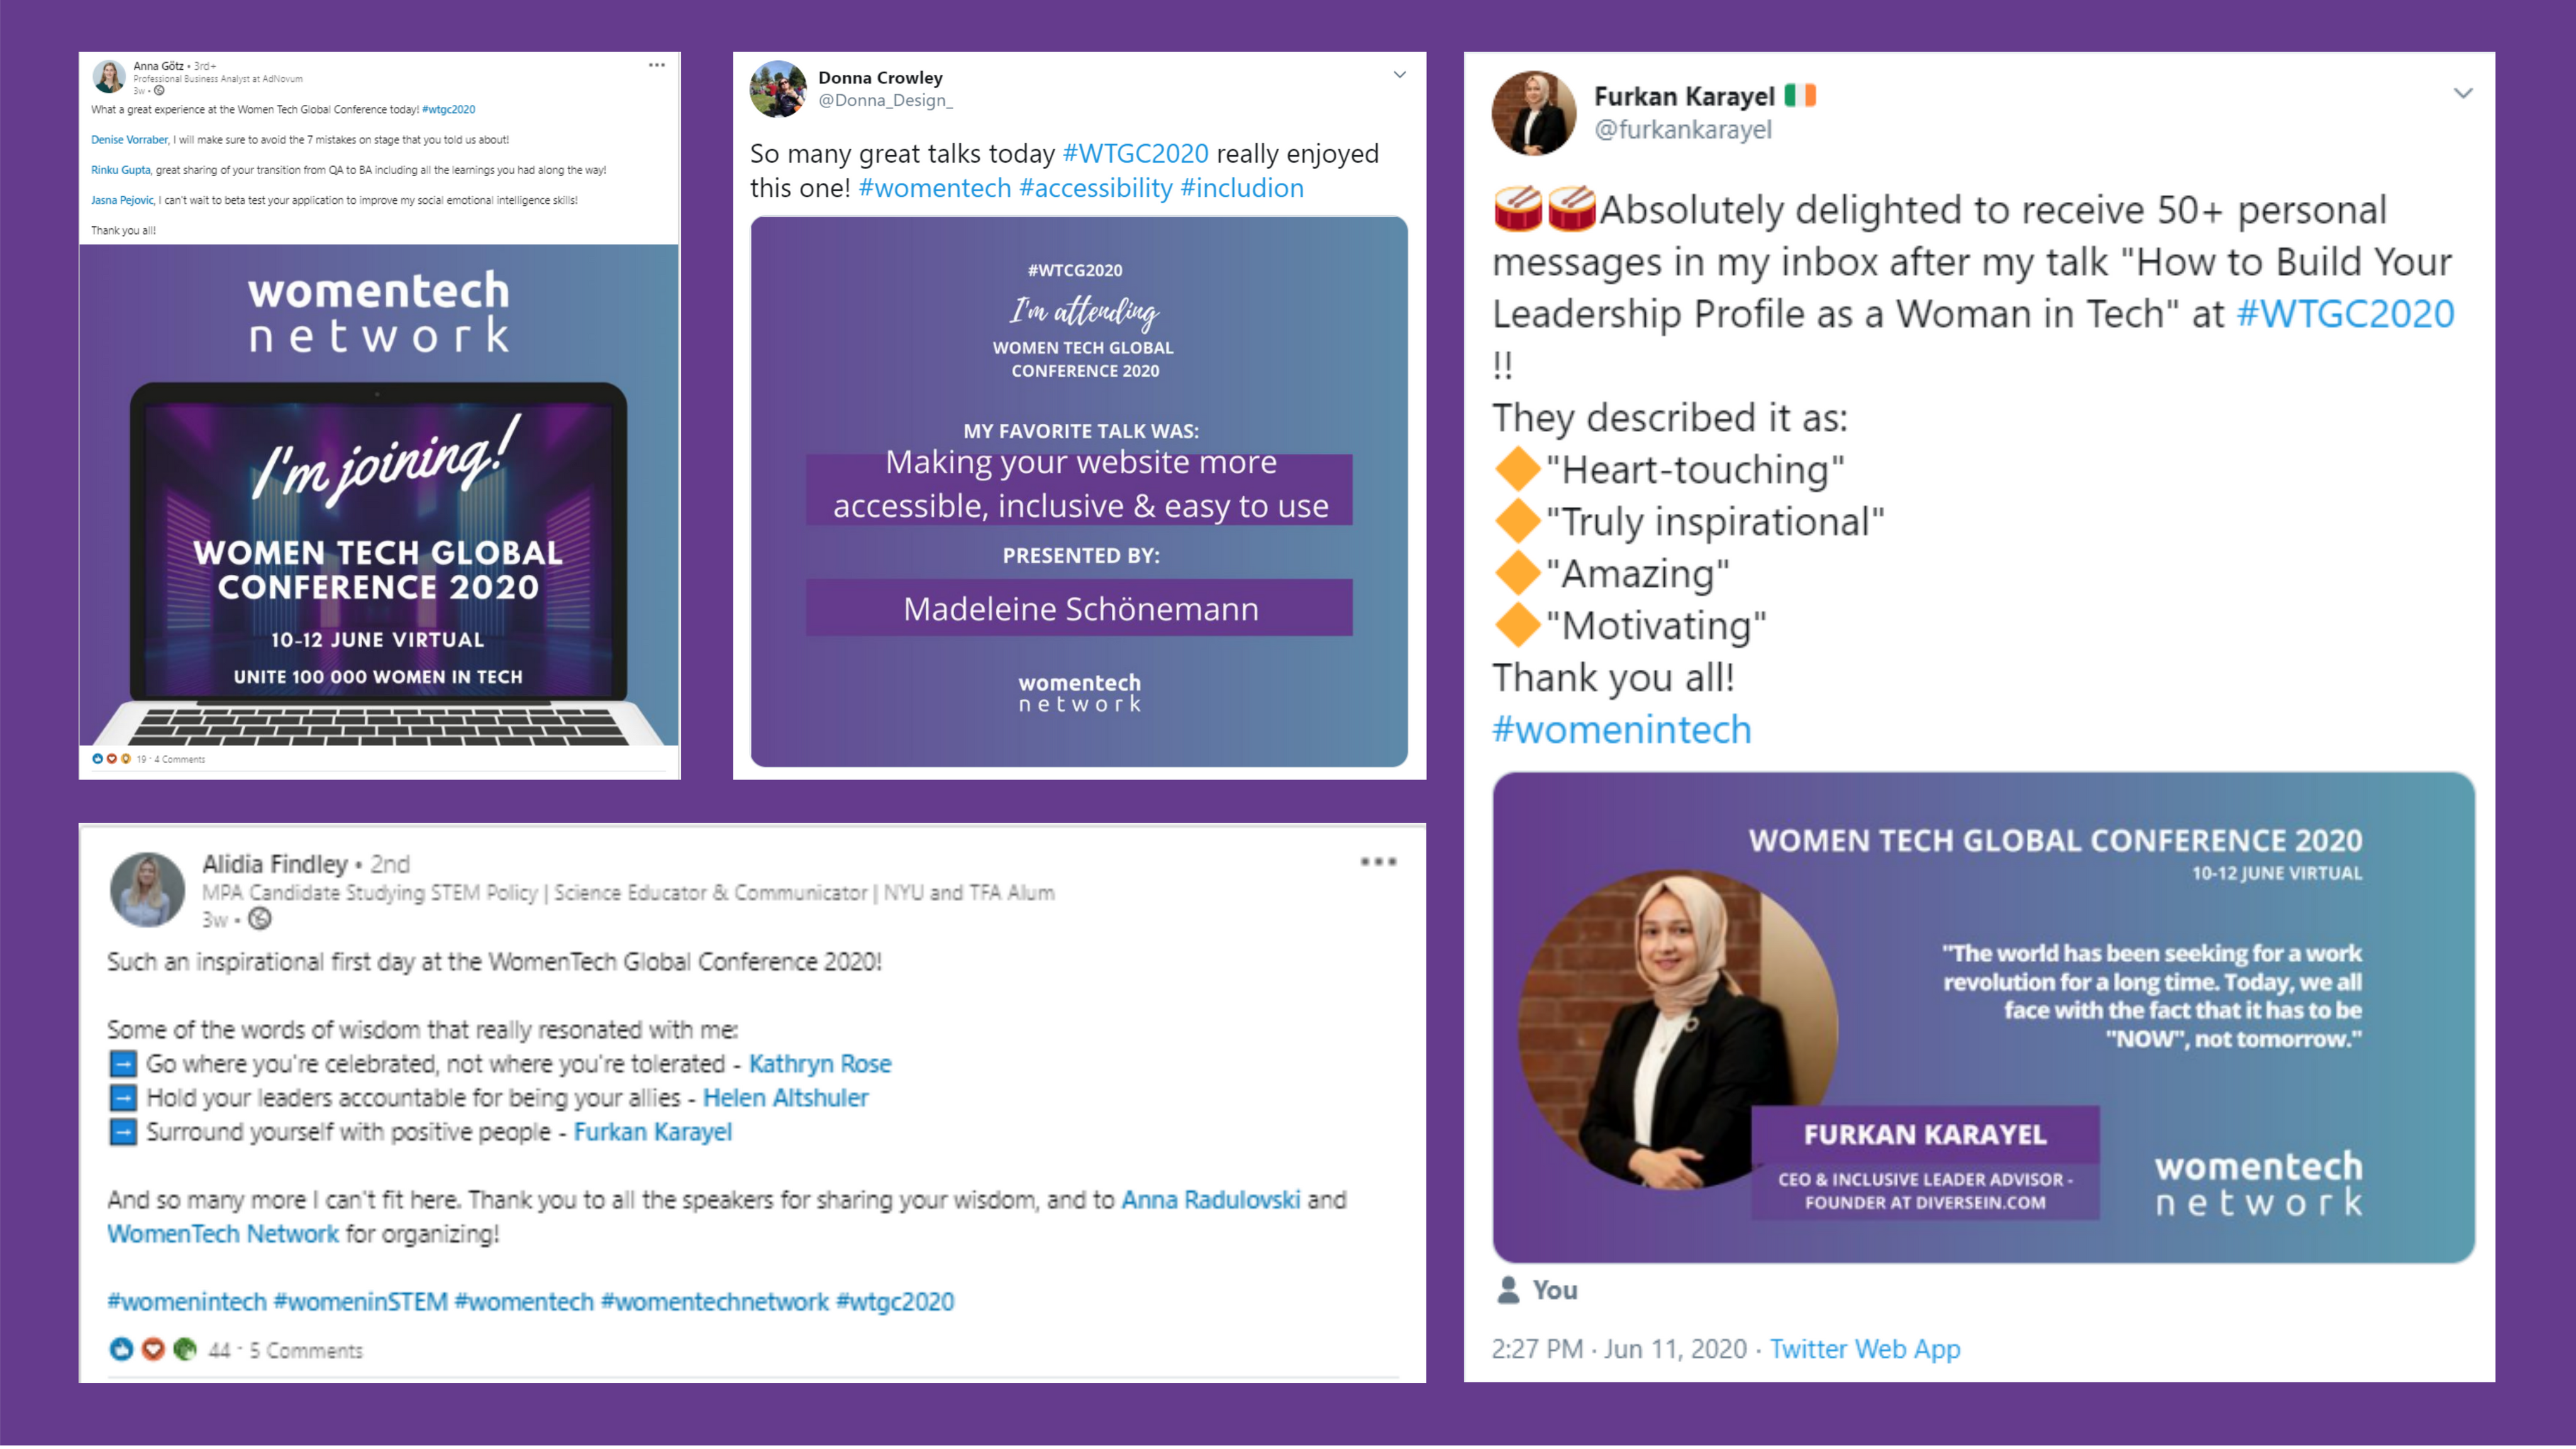Open the '5 Comments' link on Alidia's post

coord(306,1350)
